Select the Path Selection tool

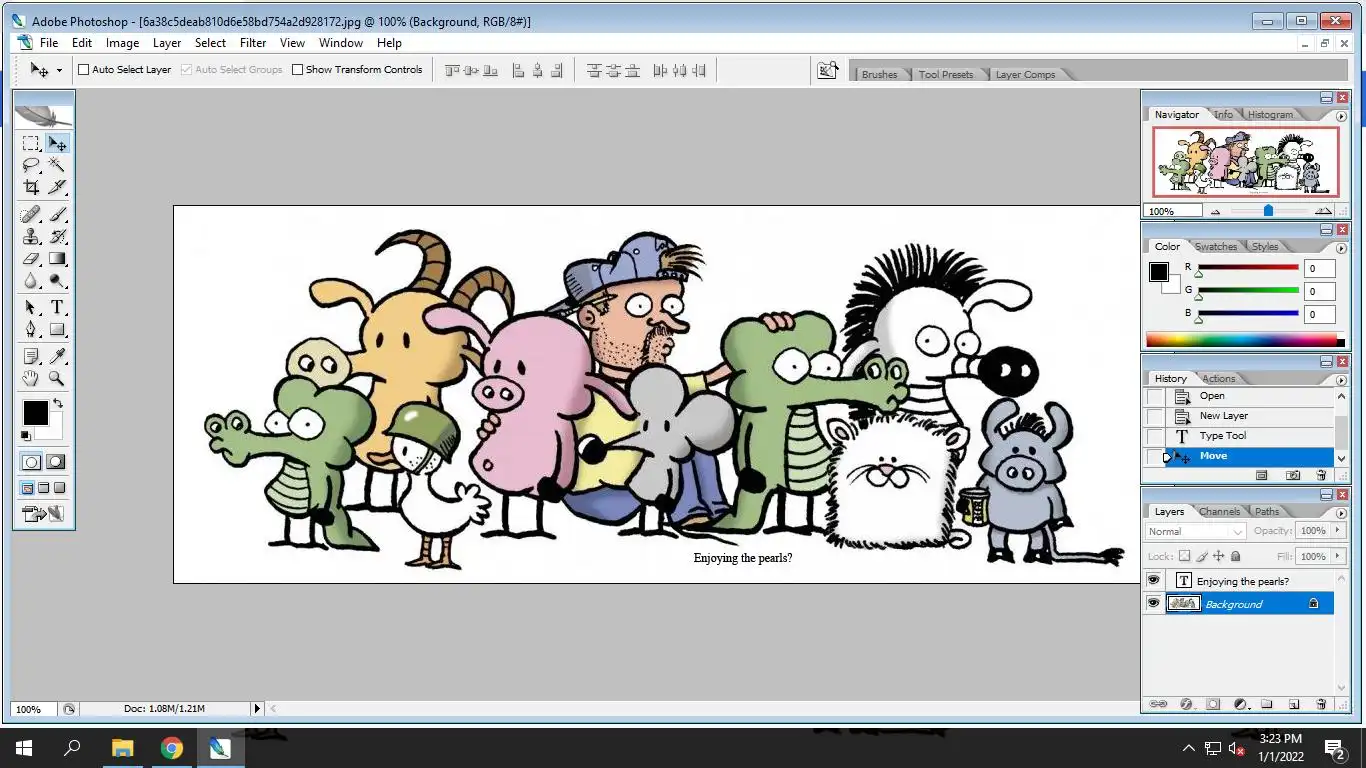pos(31,308)
